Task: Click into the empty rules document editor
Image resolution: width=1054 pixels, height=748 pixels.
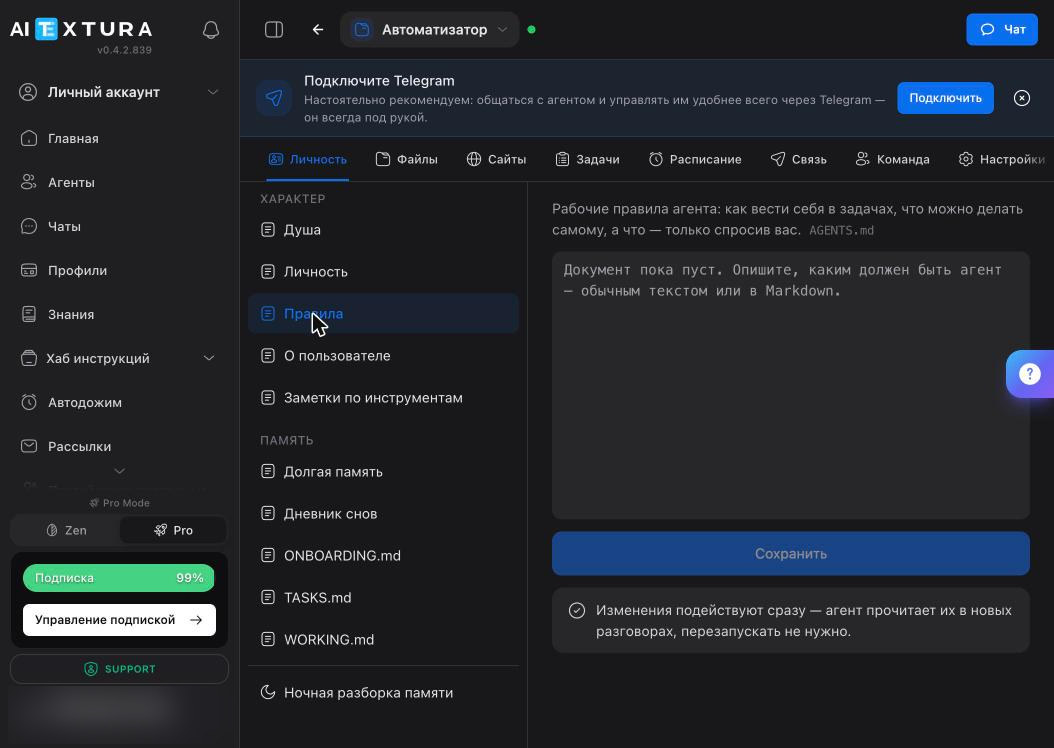Action: pos(790,385)
